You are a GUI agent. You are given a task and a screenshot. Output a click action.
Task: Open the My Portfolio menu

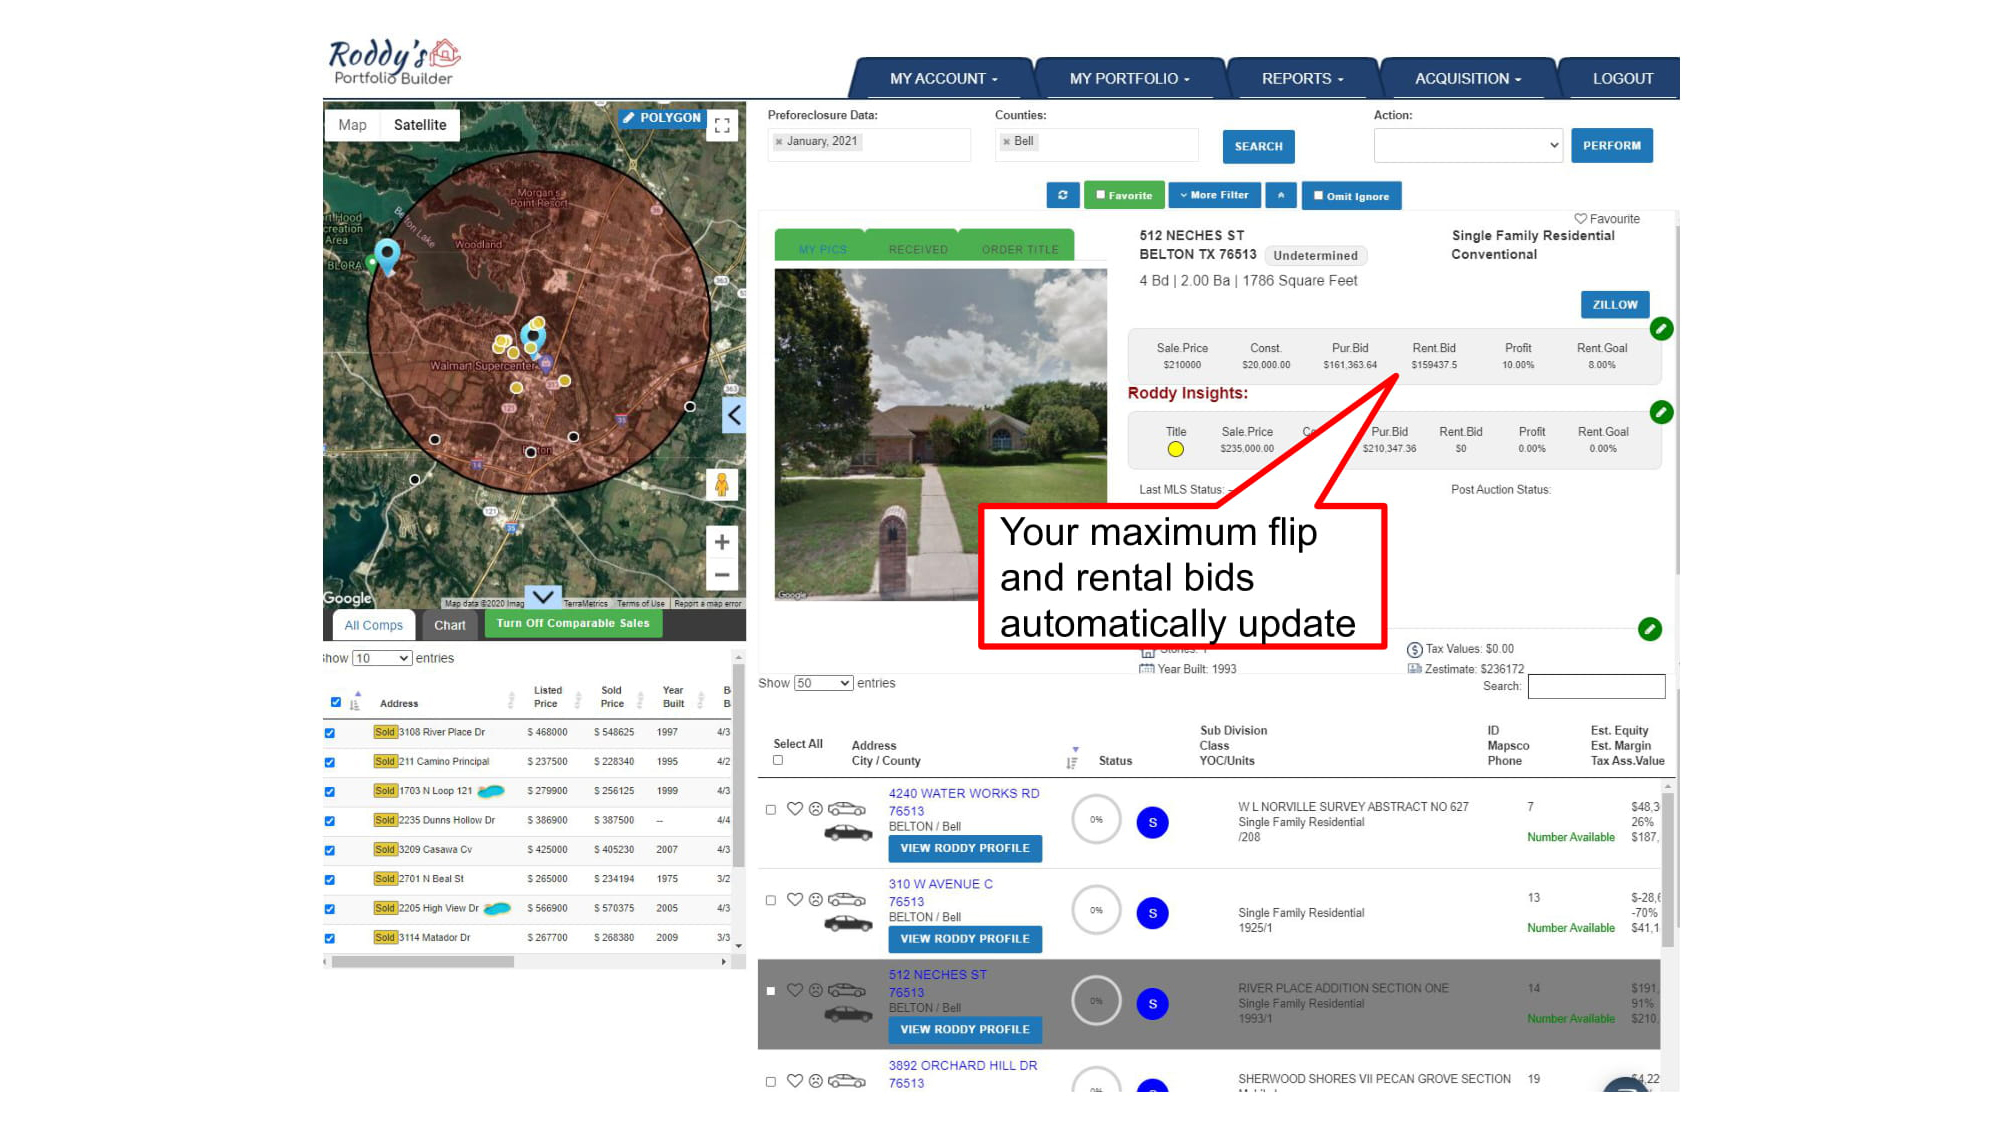[x=1129, y=79]
